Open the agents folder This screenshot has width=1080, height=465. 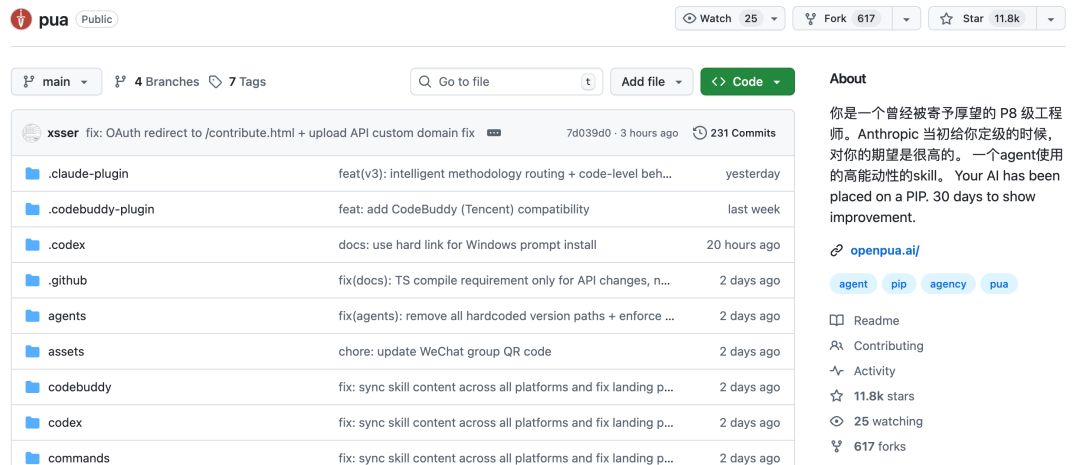point(67,316)
